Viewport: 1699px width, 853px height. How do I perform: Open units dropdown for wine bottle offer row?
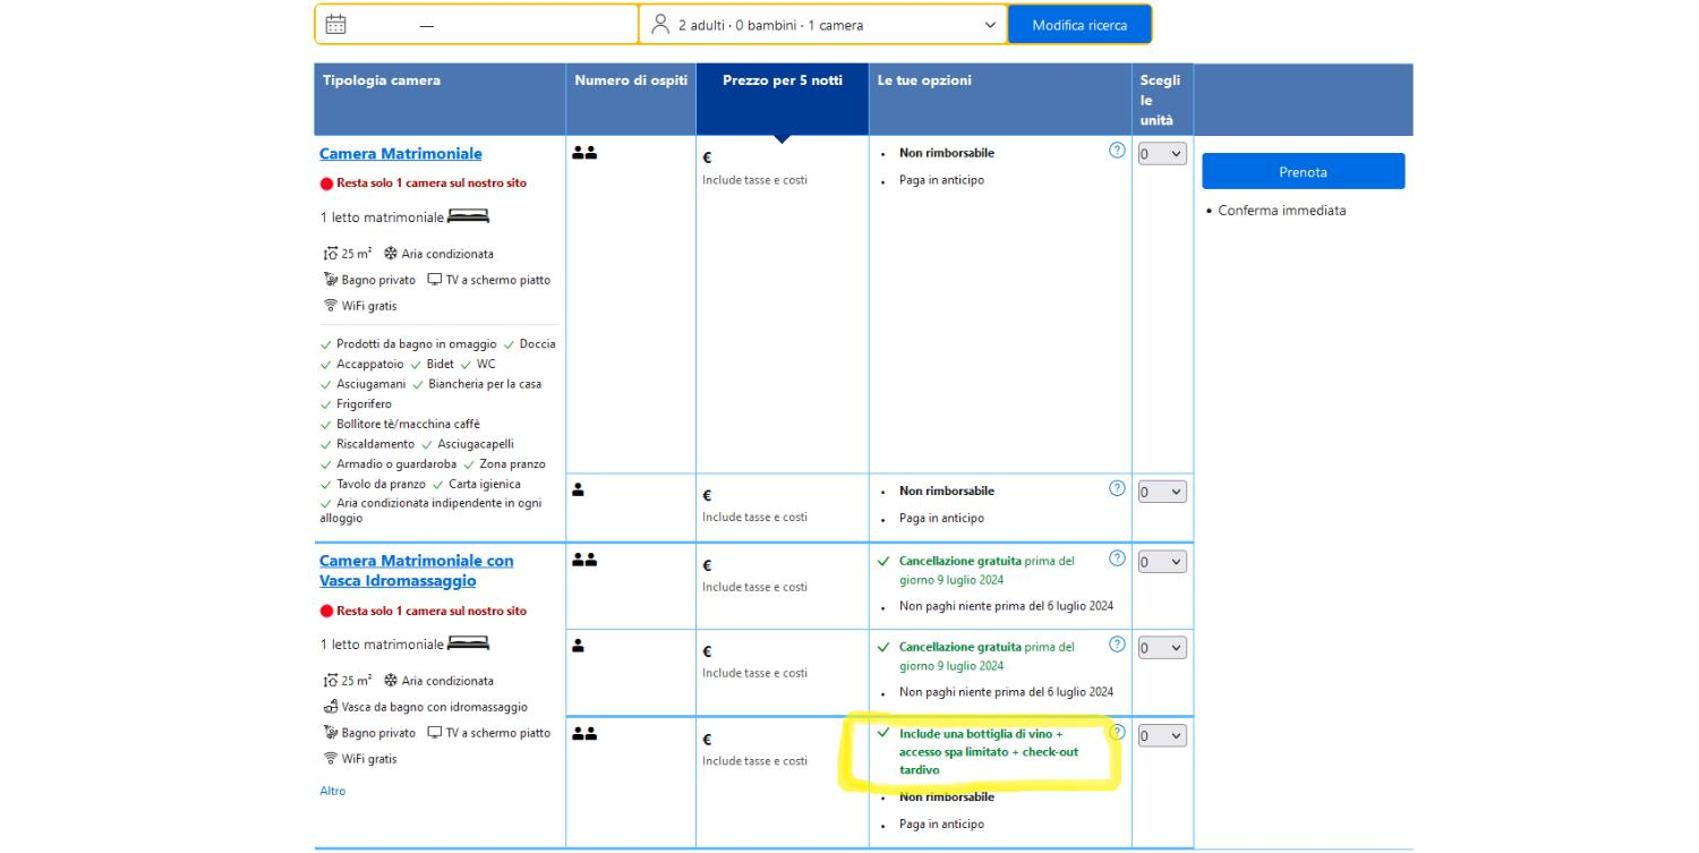[x=1162, y=736]
